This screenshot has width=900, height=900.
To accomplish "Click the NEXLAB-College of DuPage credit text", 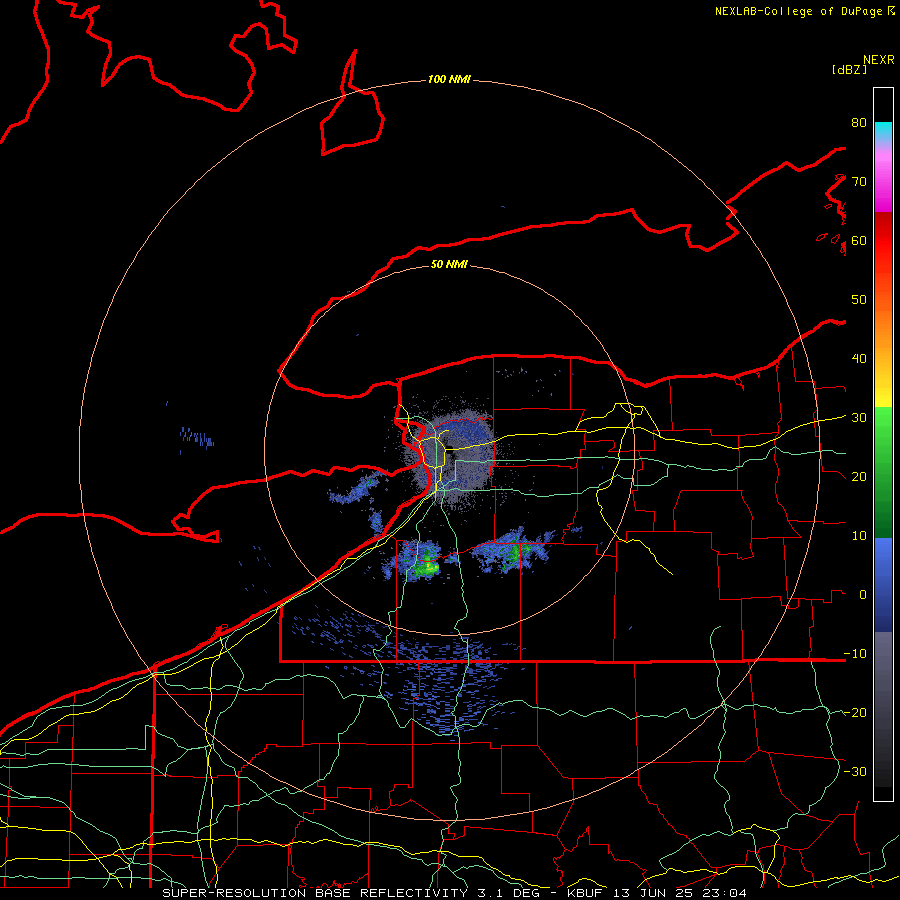I will tap(804, 11).
